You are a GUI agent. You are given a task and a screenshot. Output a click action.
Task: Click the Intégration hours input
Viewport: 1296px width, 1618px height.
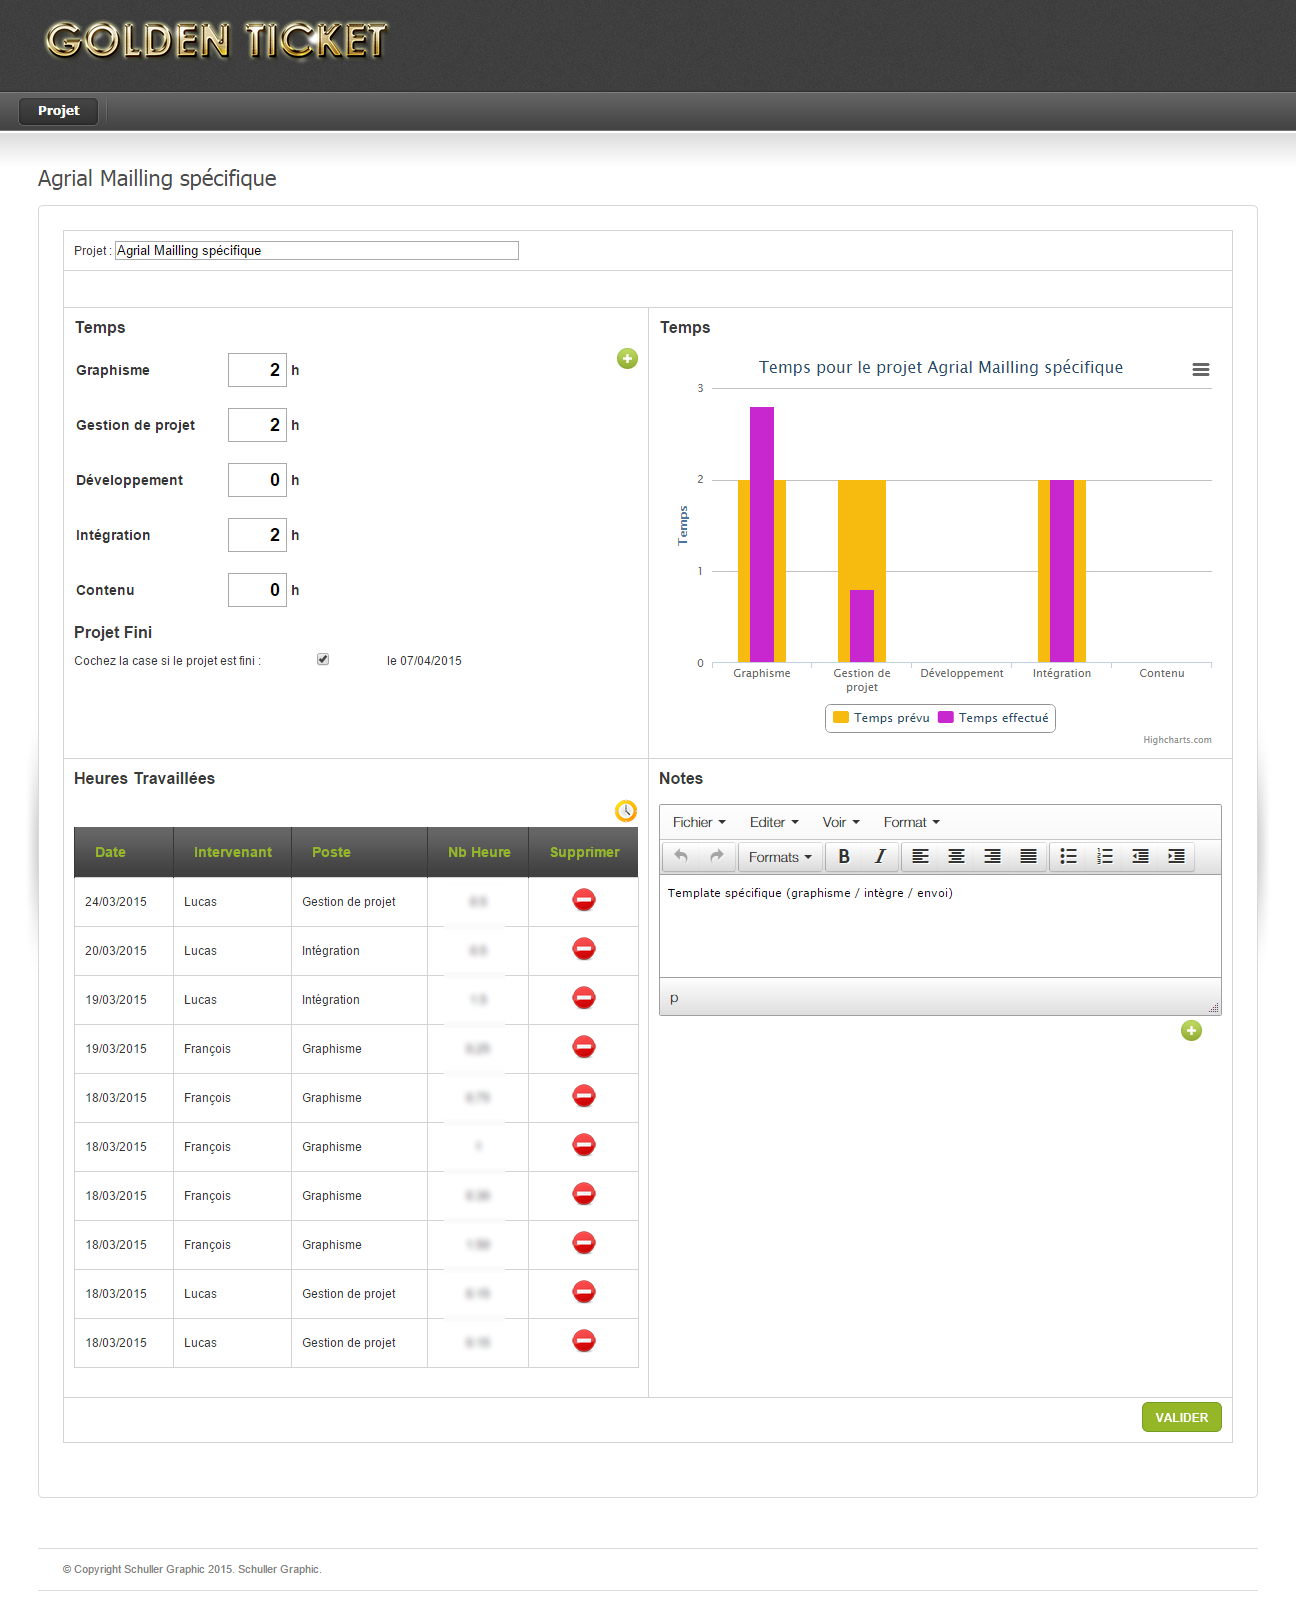click(257, 535)
